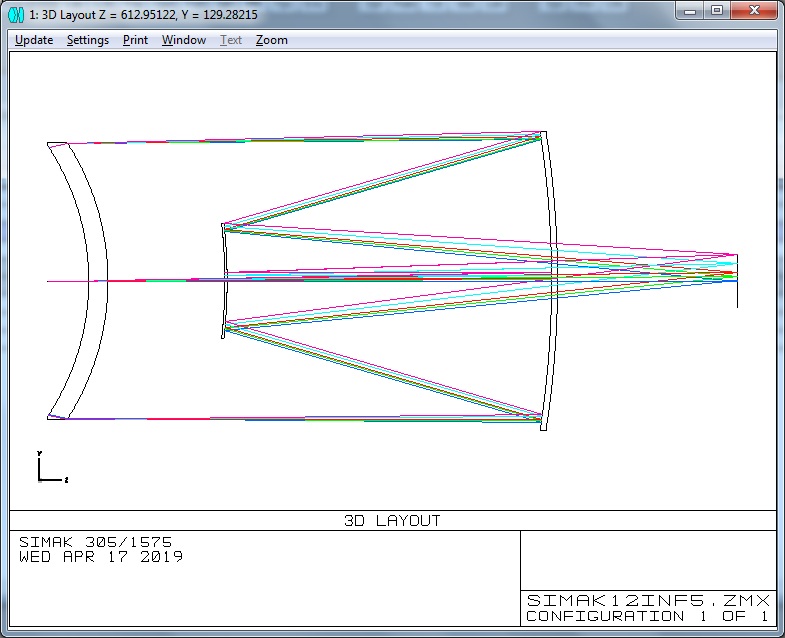Open the Window menu

click(x=184, y=40)
